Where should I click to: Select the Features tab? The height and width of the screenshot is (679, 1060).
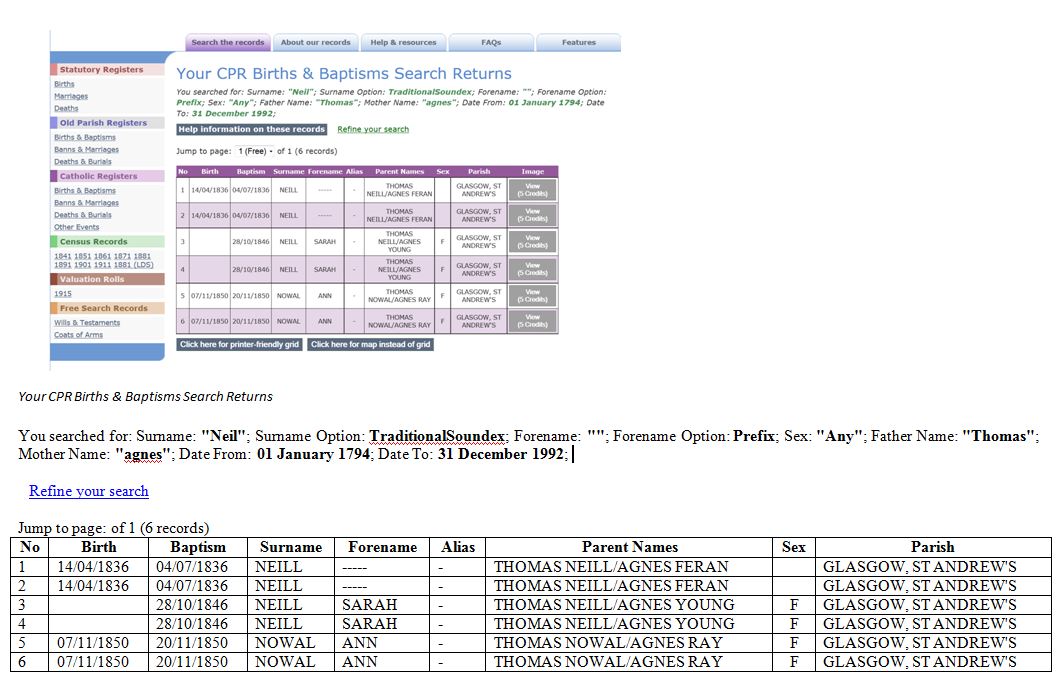click(x=578, y=43)
